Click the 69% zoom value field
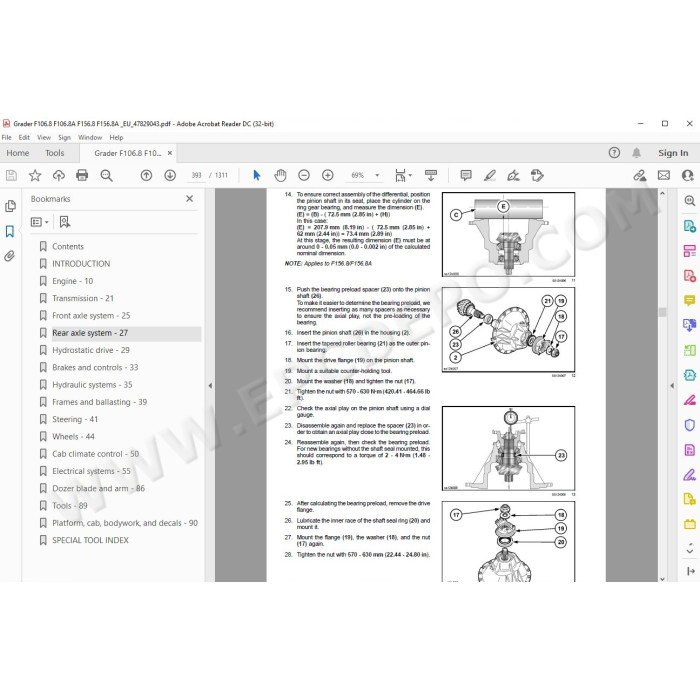The image size is (700, 700). click(358, 175)
